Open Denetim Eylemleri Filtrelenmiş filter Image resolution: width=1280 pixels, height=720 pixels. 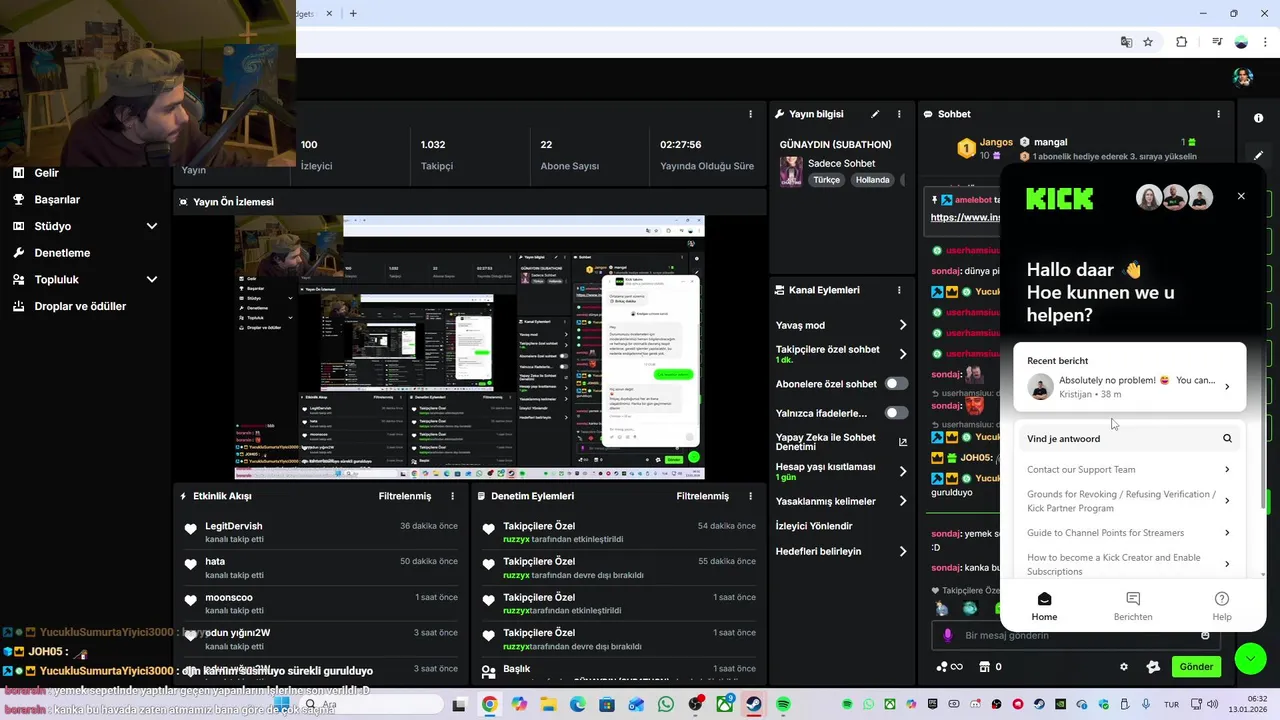[x=702, y=496]
